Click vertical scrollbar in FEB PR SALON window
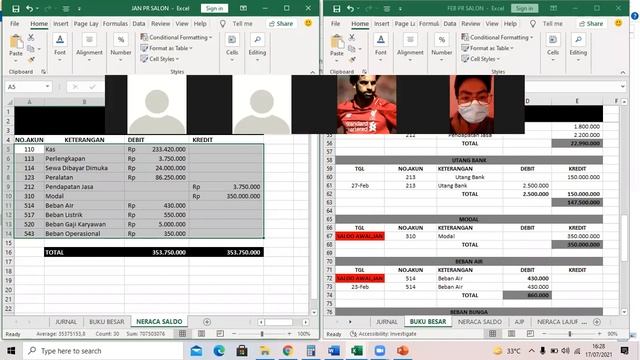 pos(624,237)
